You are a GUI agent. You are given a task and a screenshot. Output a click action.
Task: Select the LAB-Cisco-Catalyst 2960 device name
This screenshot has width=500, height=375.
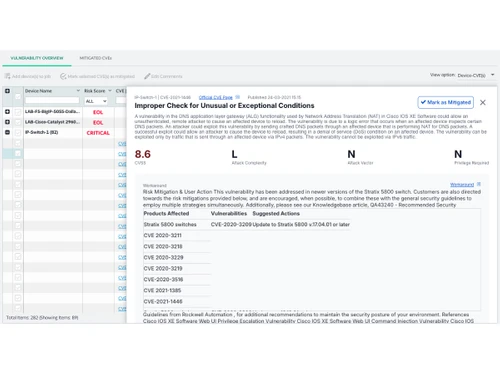click(x=52, y=122)
